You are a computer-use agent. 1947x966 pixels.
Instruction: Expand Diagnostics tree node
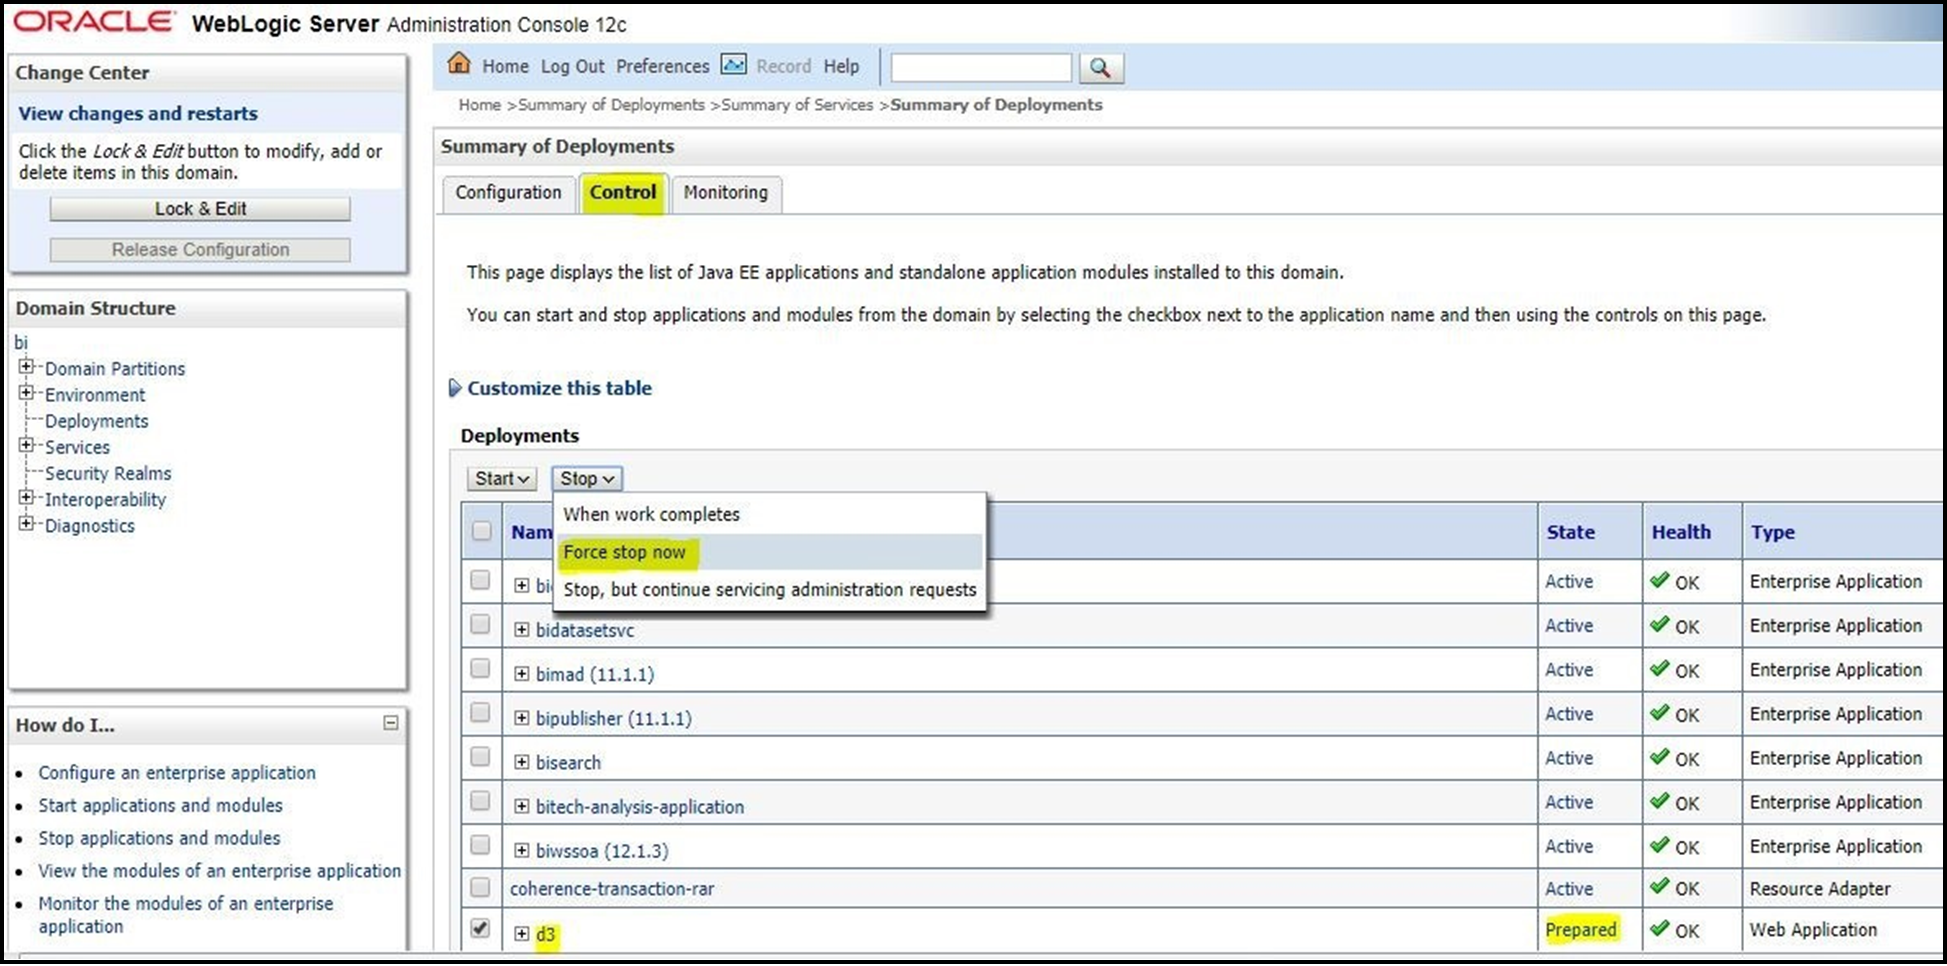tap(26, 523)
